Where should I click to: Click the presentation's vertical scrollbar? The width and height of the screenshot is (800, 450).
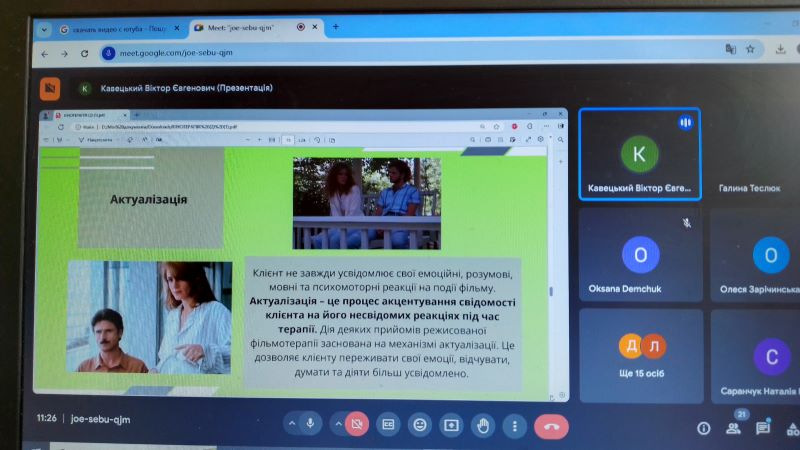(x=551, y=292)
